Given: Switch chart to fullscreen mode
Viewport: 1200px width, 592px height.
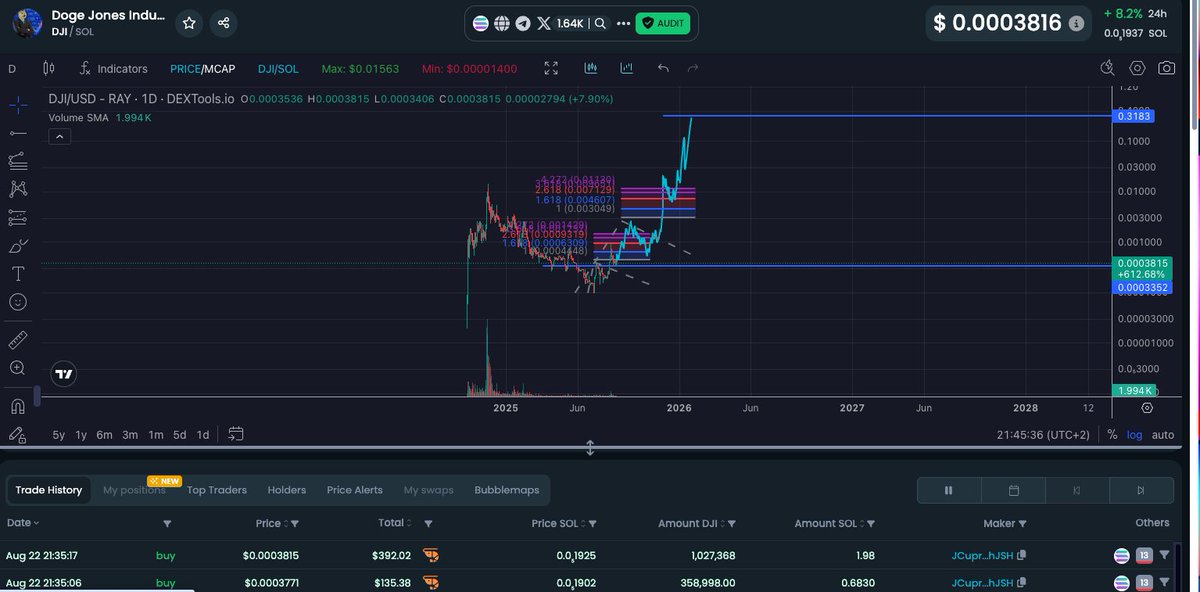Looking at the screenshot, I should (551, 68).
